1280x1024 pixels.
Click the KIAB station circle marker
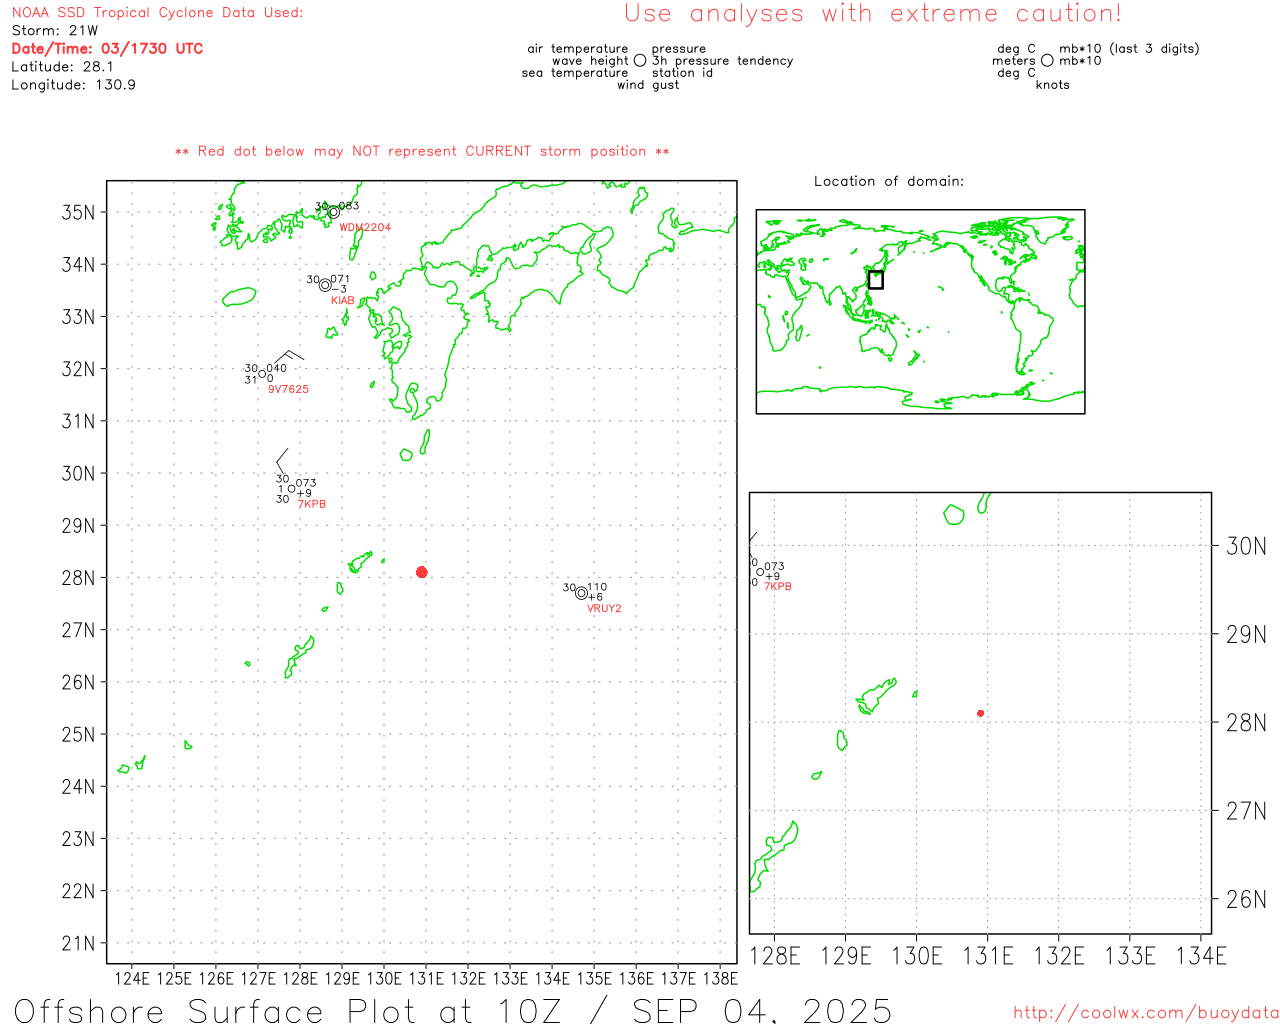coord(325,285)
